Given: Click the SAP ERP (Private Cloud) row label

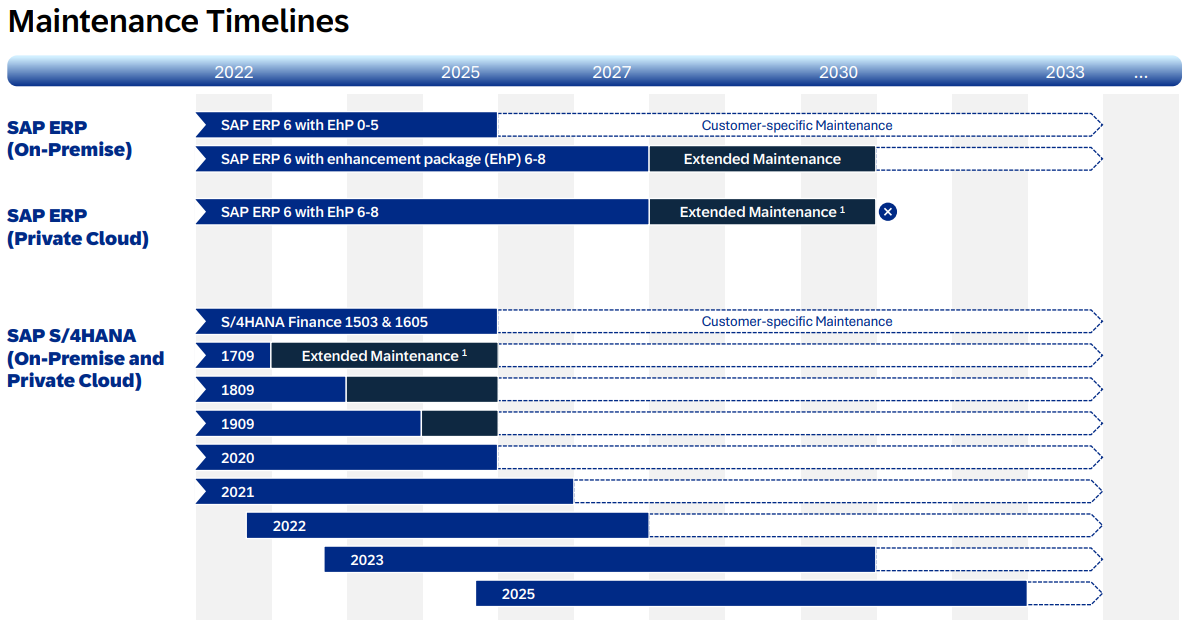Looking at the screenshot, I should point(77,227).
